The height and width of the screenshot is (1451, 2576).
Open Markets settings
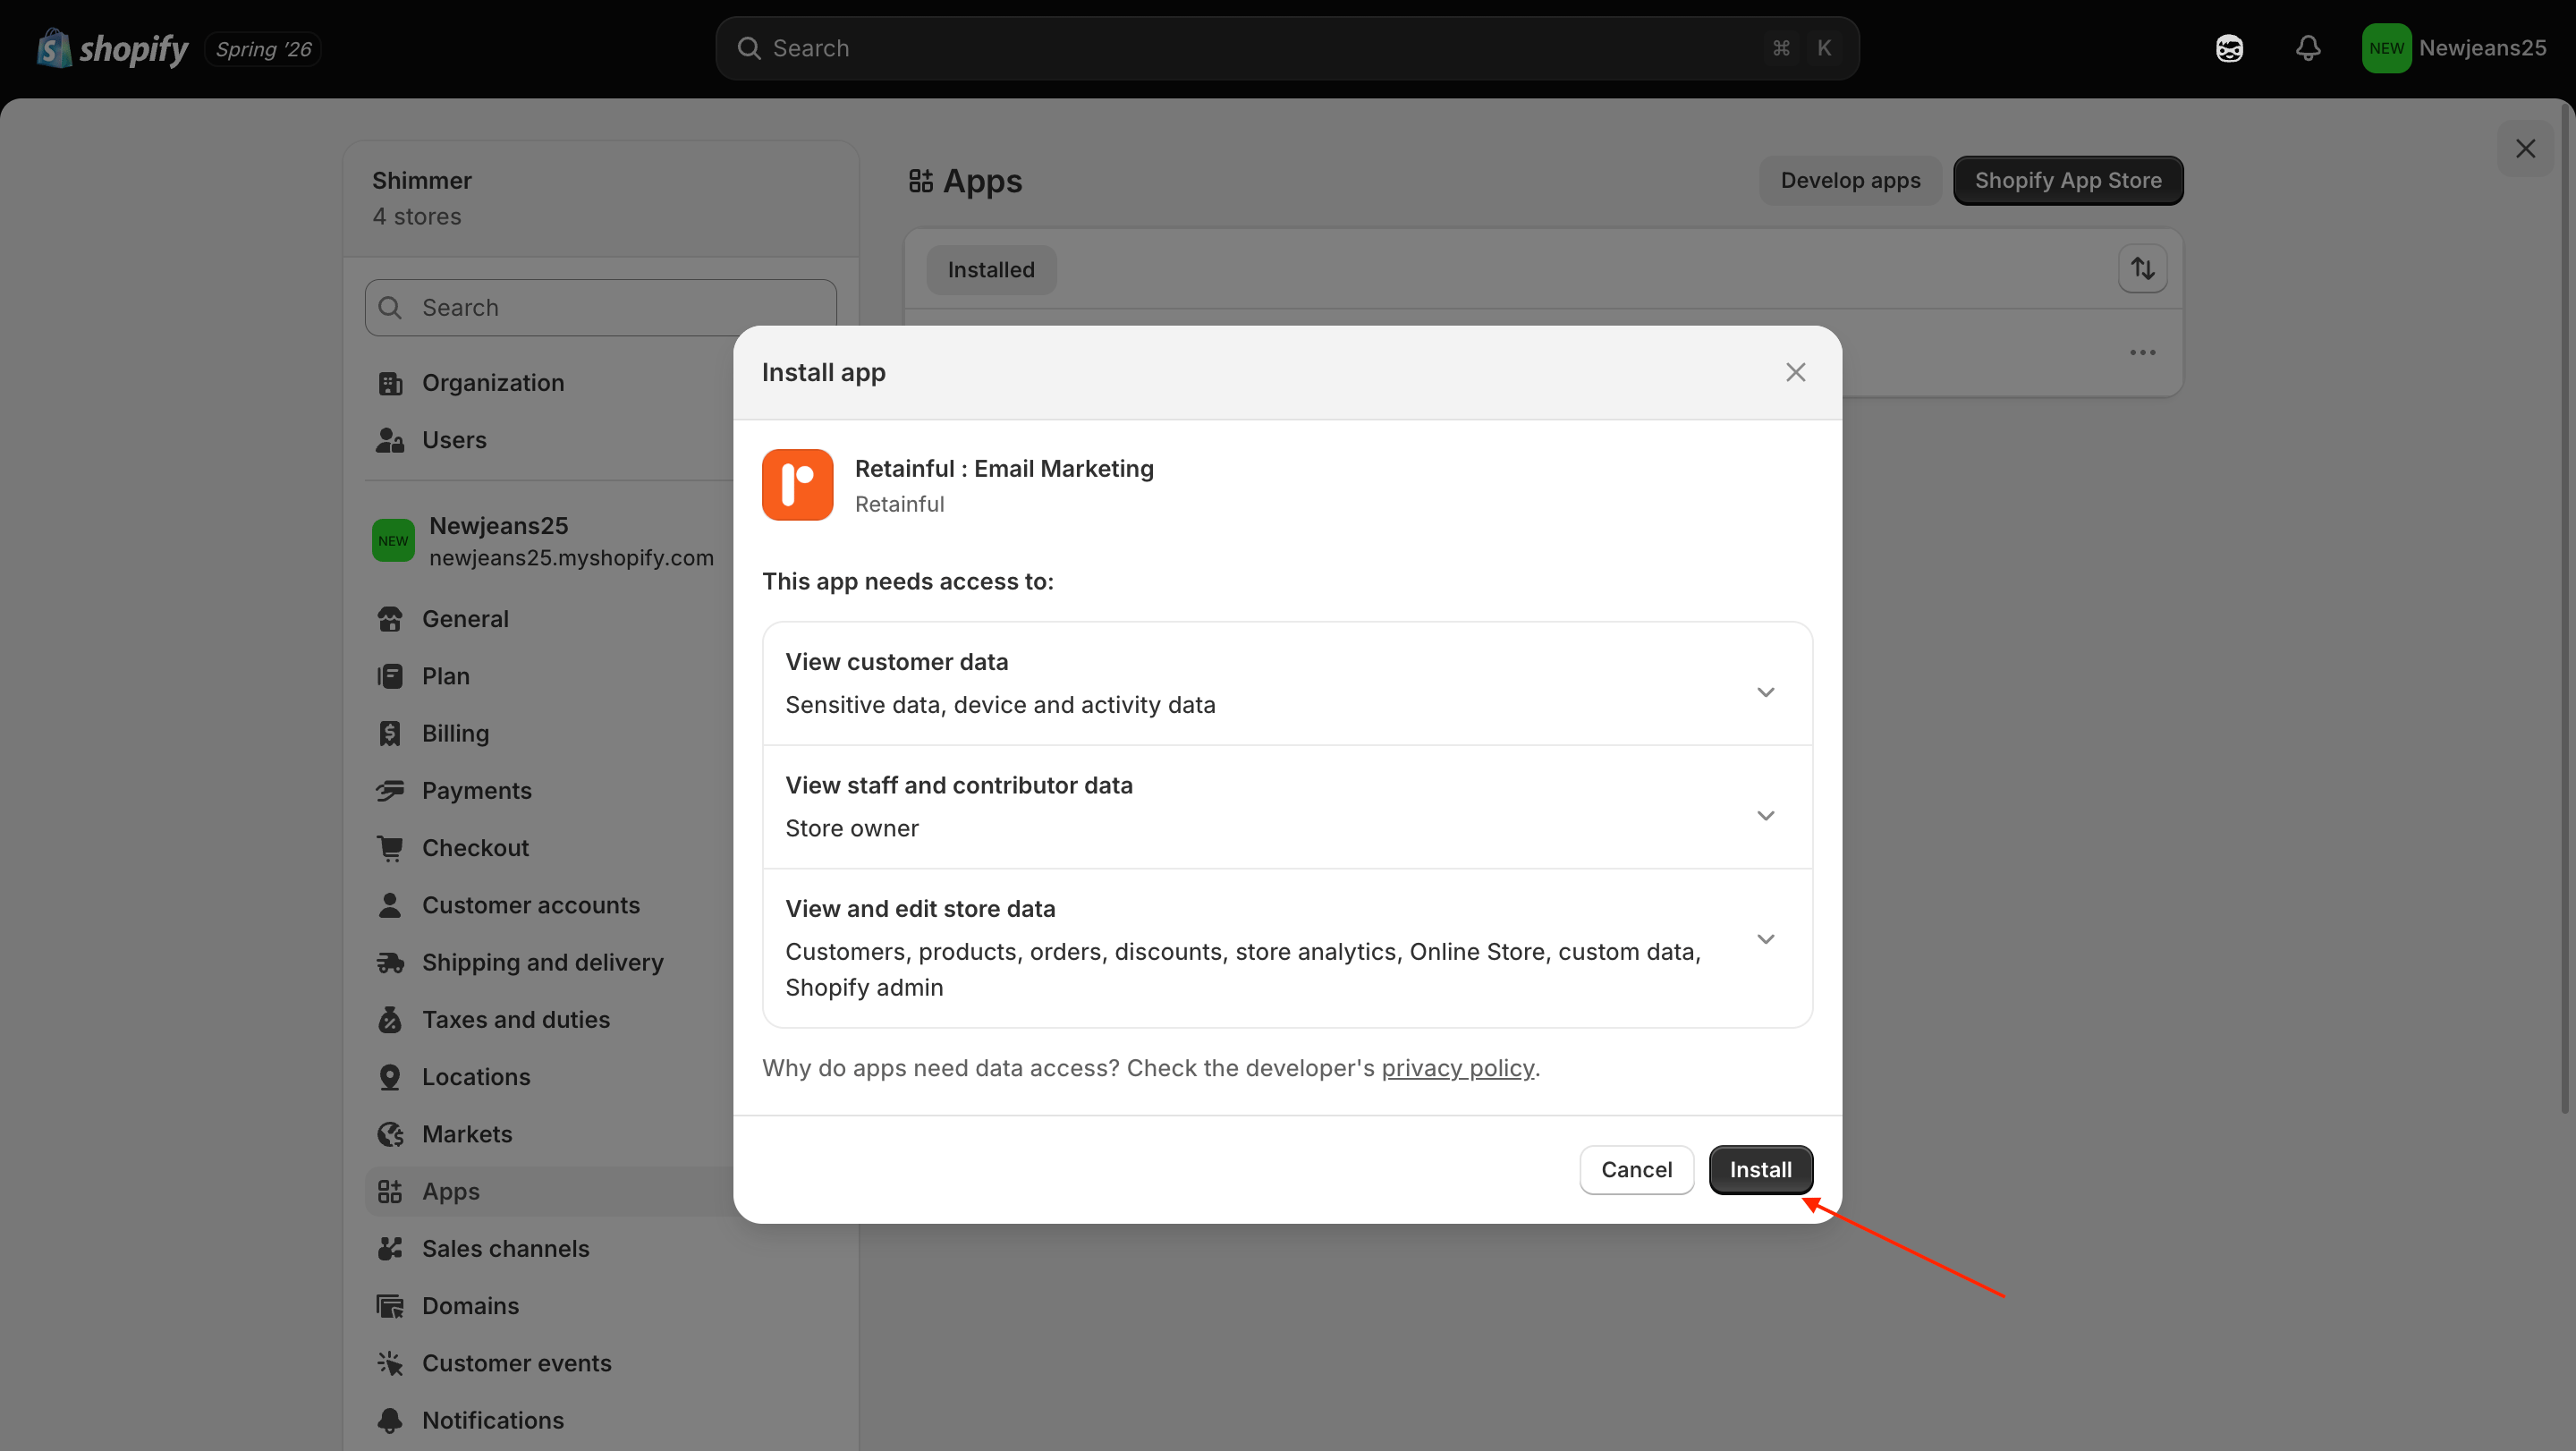click(x=466, y=1134)
